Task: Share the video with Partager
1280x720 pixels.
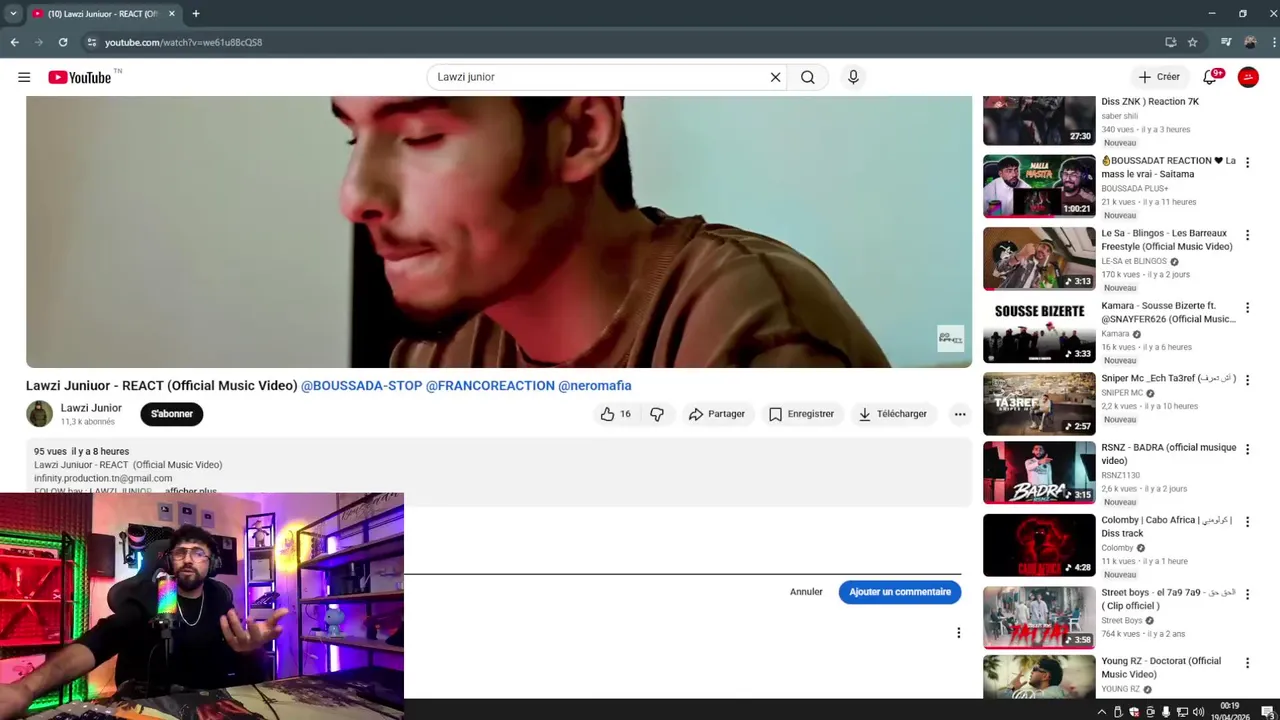Action: (716, 414)
